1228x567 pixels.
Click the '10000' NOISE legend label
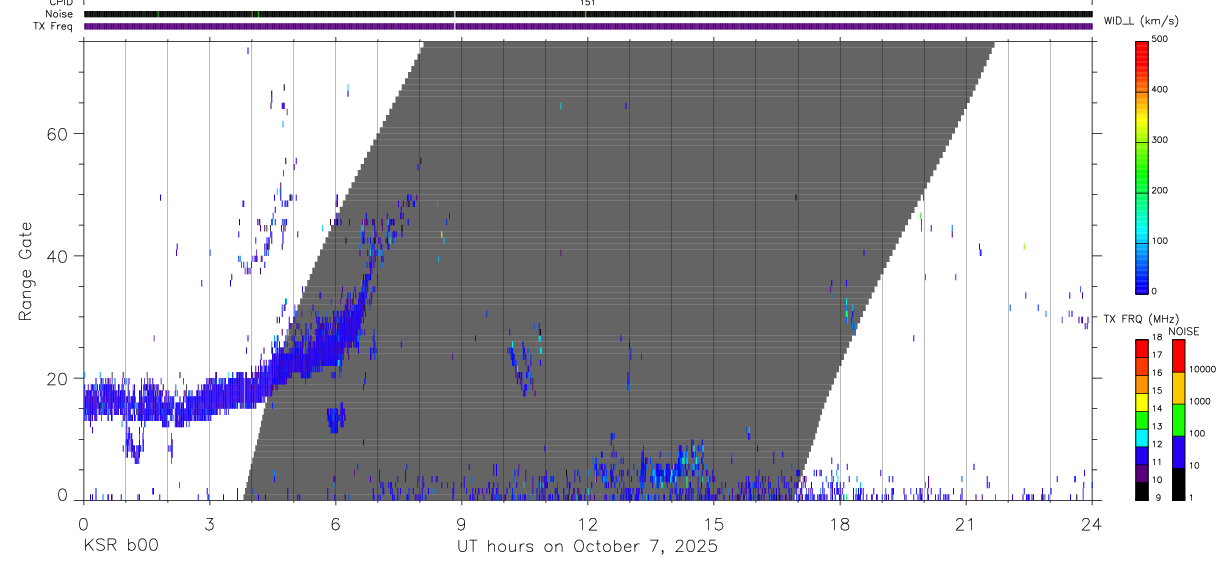(1202, 369)
